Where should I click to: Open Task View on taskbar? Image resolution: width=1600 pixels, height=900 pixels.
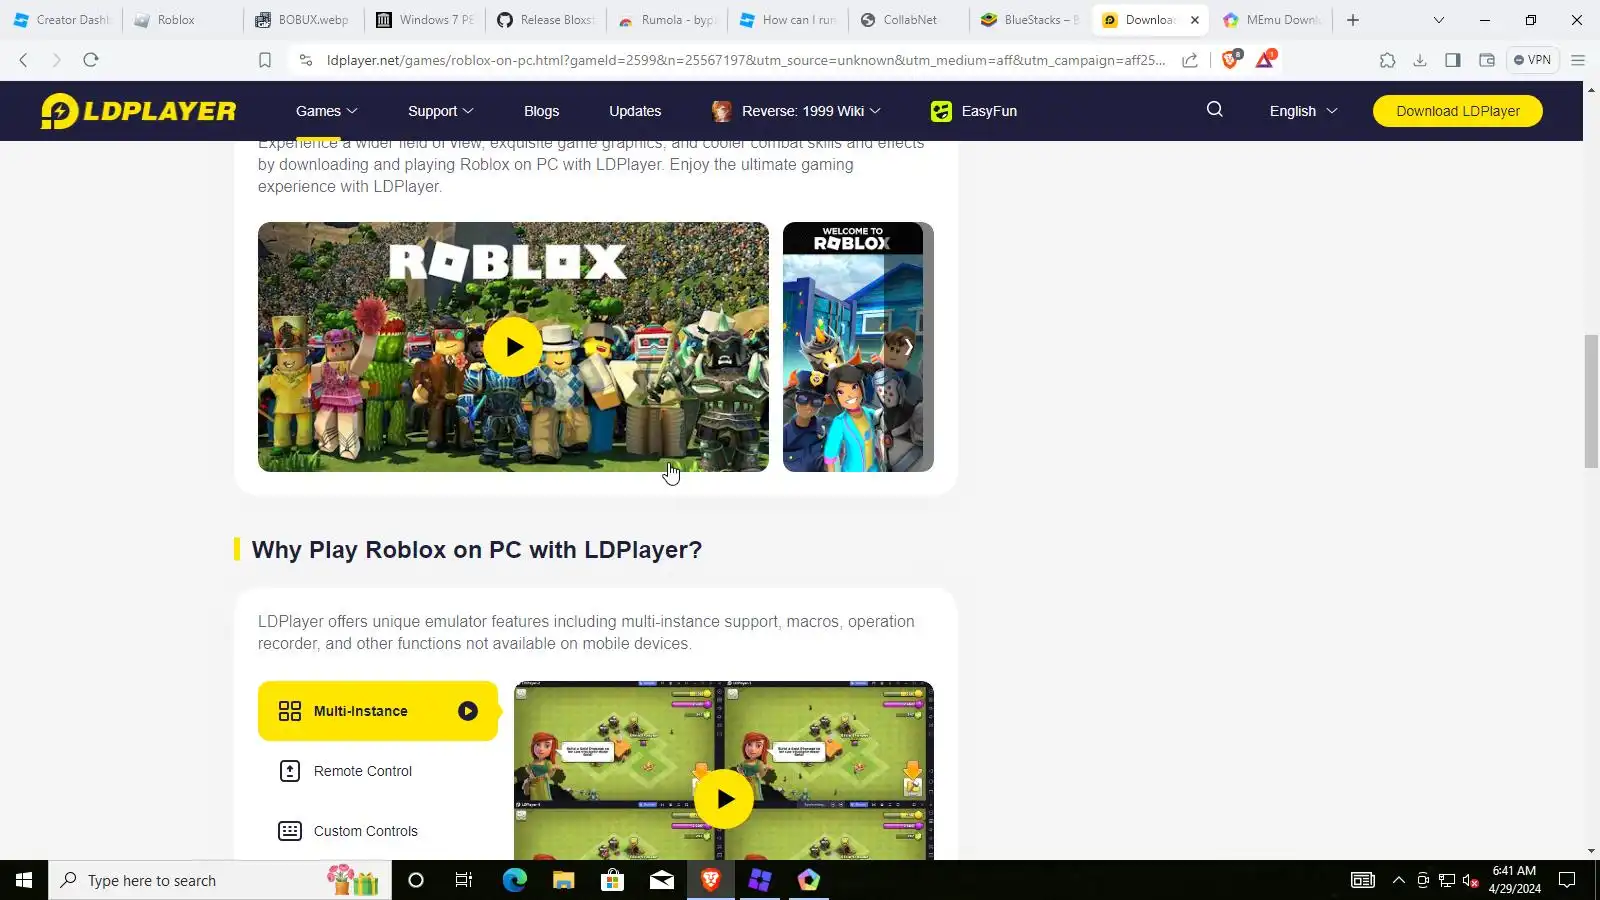(x=464, y=880)
